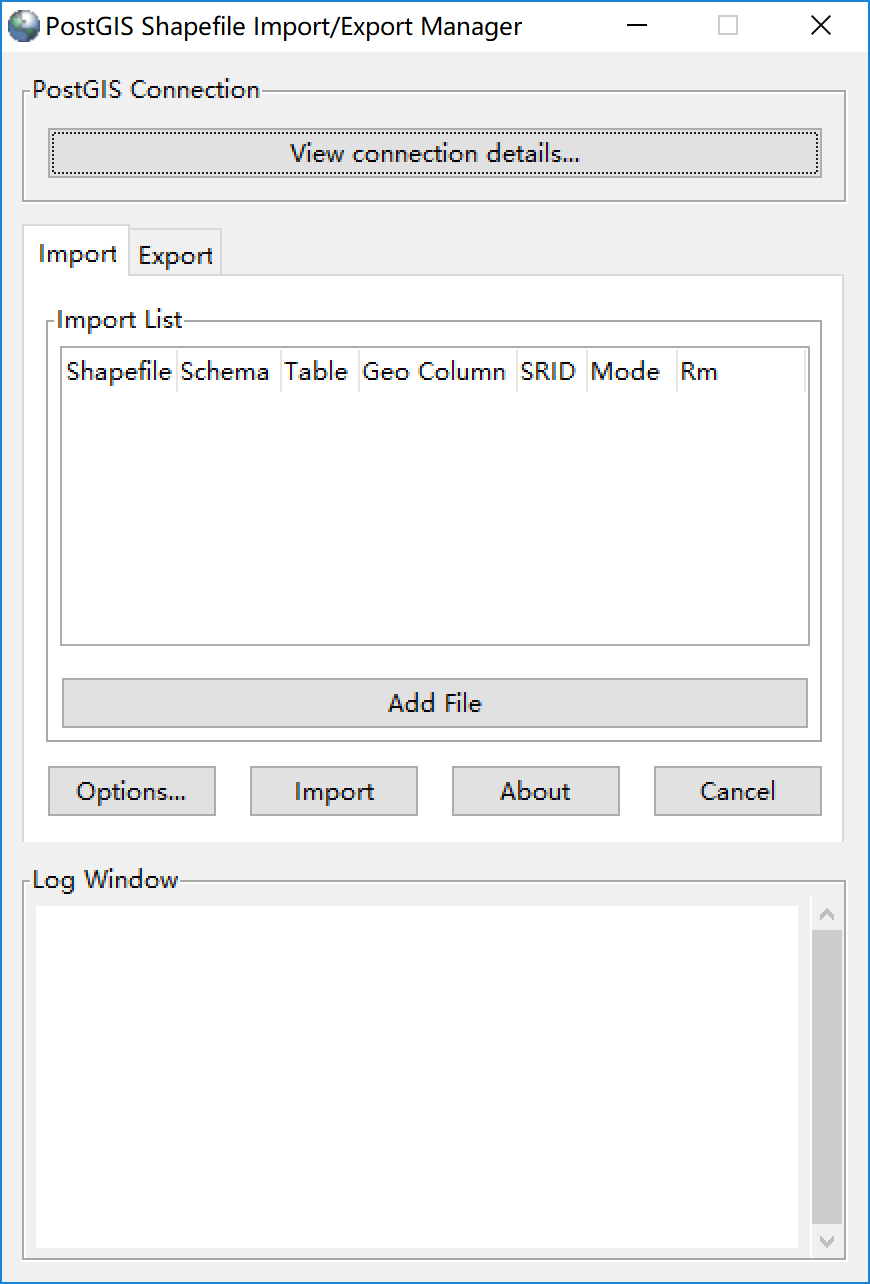Click the Shapefile column header

click(119, 372)
